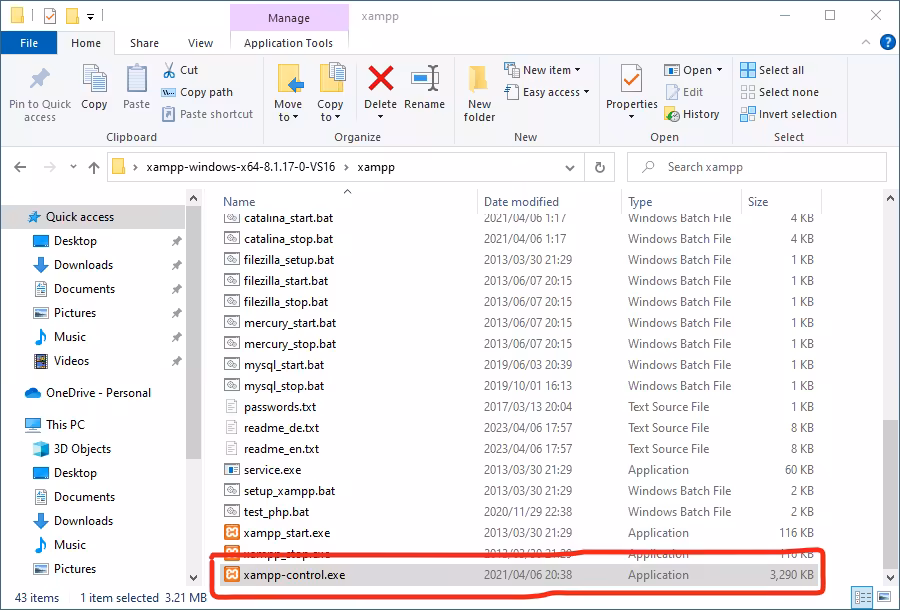Click Paste shortcut in ribbon
Screen dimensions: 900x610
[x=208, y=114]
